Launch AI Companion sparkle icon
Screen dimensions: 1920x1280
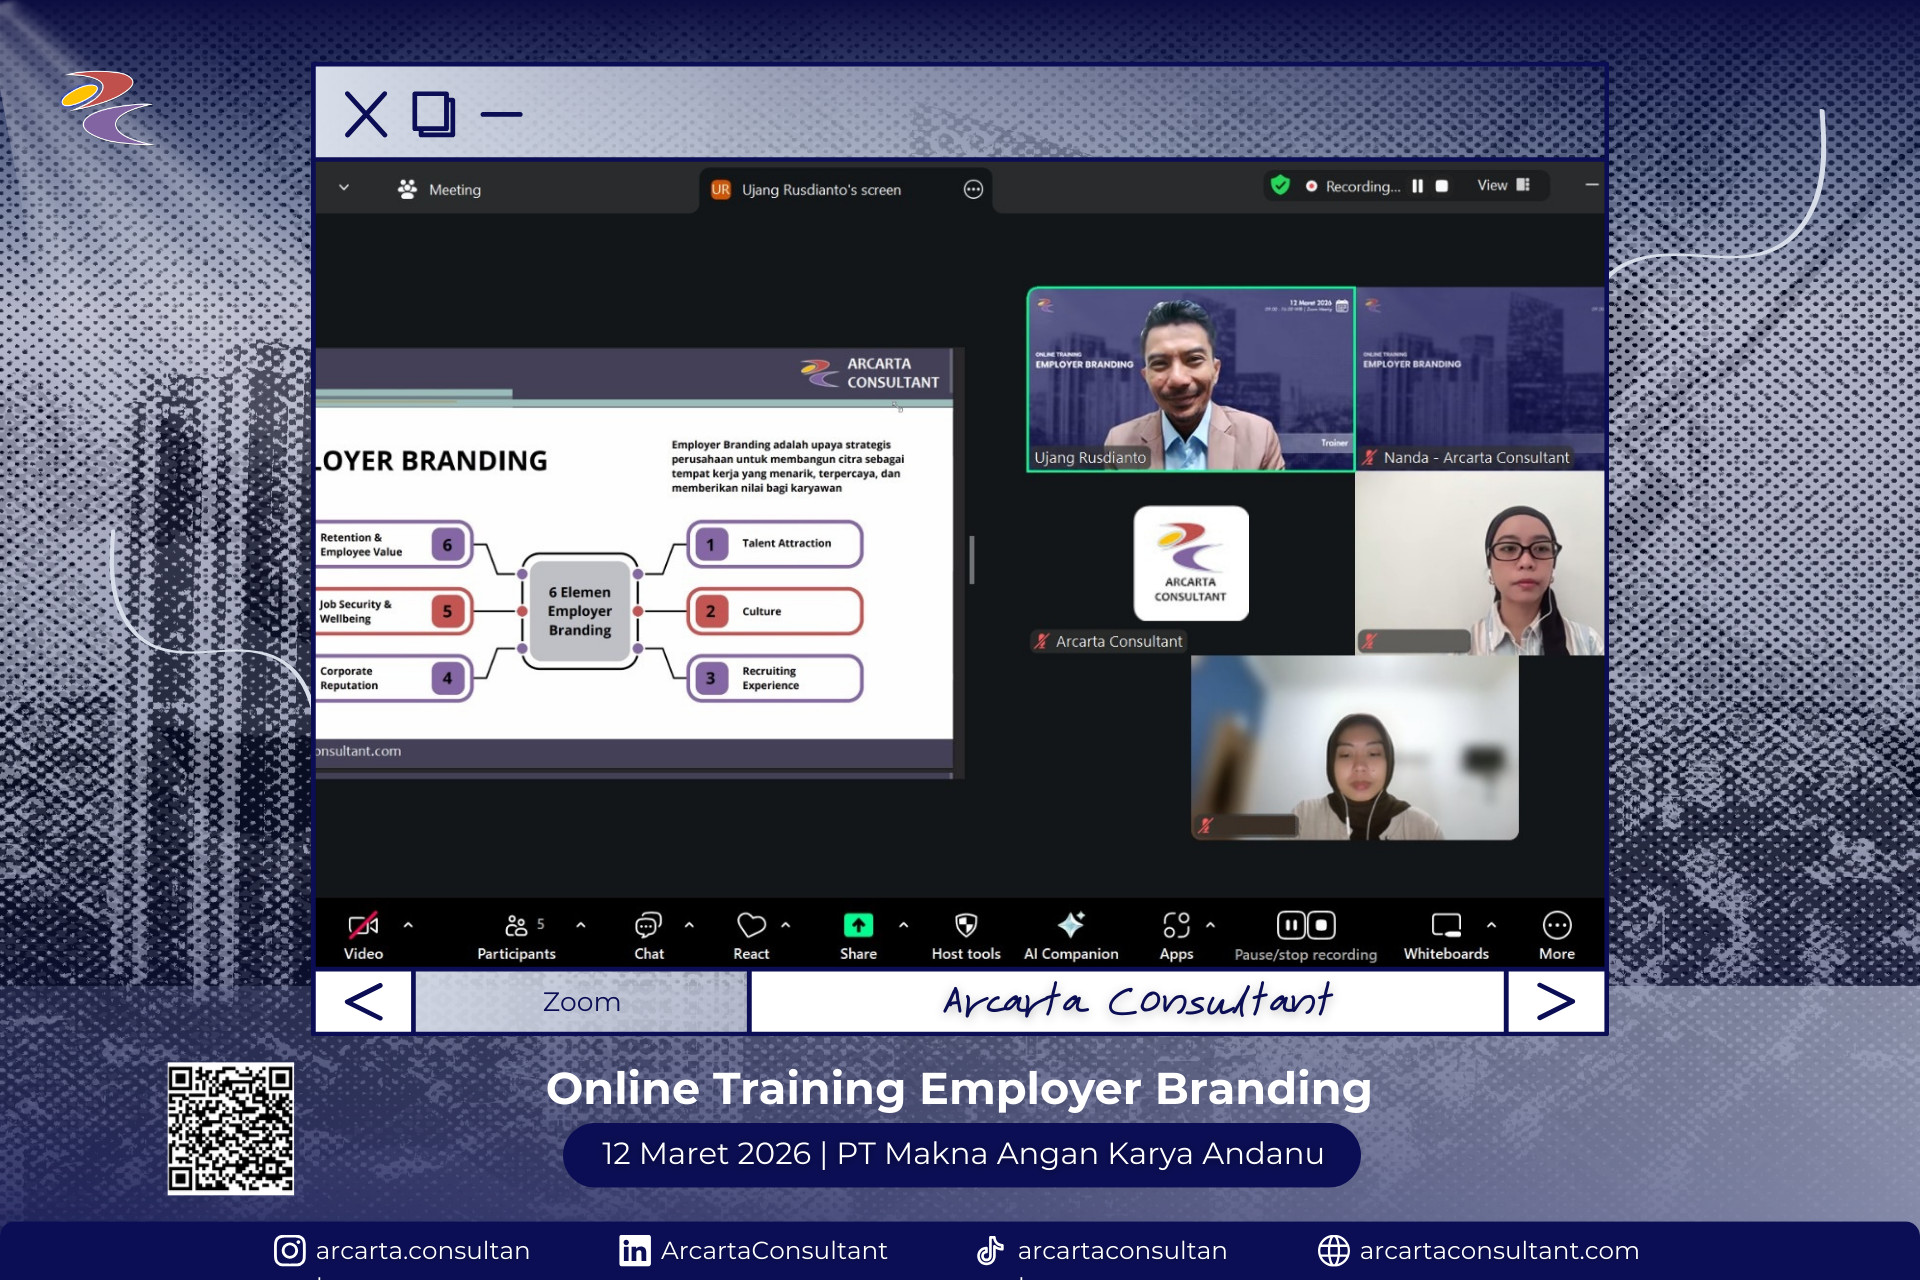[x=1071, y=926]
